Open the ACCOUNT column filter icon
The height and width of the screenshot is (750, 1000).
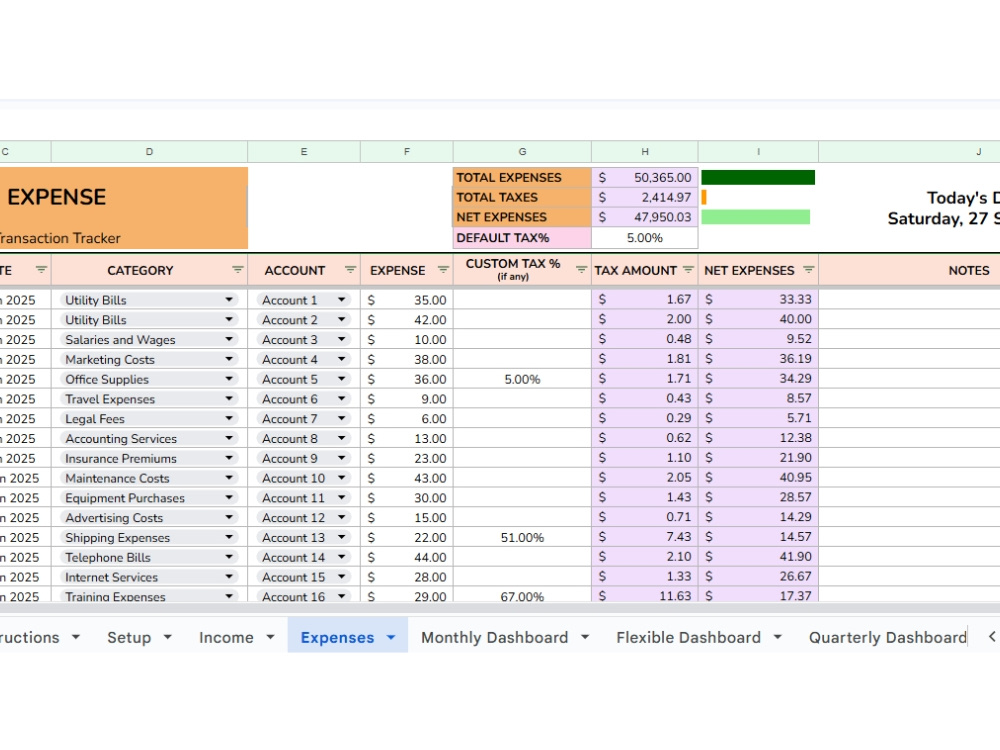click(350, 270)
